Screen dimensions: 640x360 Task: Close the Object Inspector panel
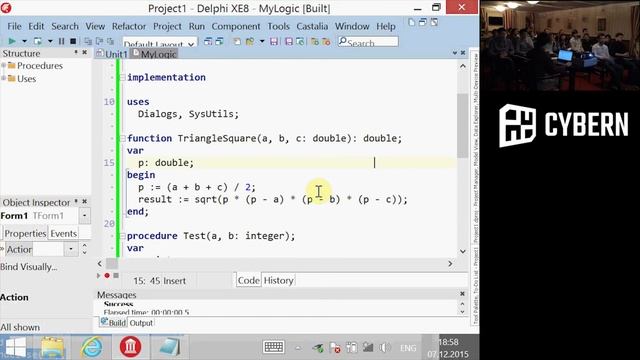coord(84,202)
